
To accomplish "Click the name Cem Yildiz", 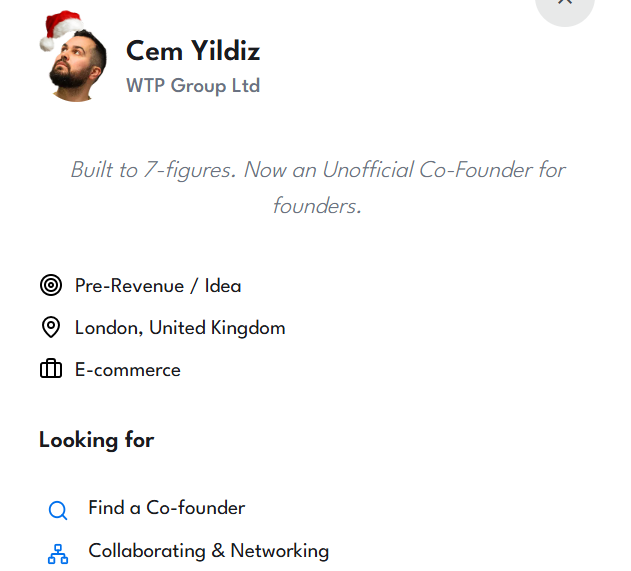I will pyautogui.click(x=193, y=50).
